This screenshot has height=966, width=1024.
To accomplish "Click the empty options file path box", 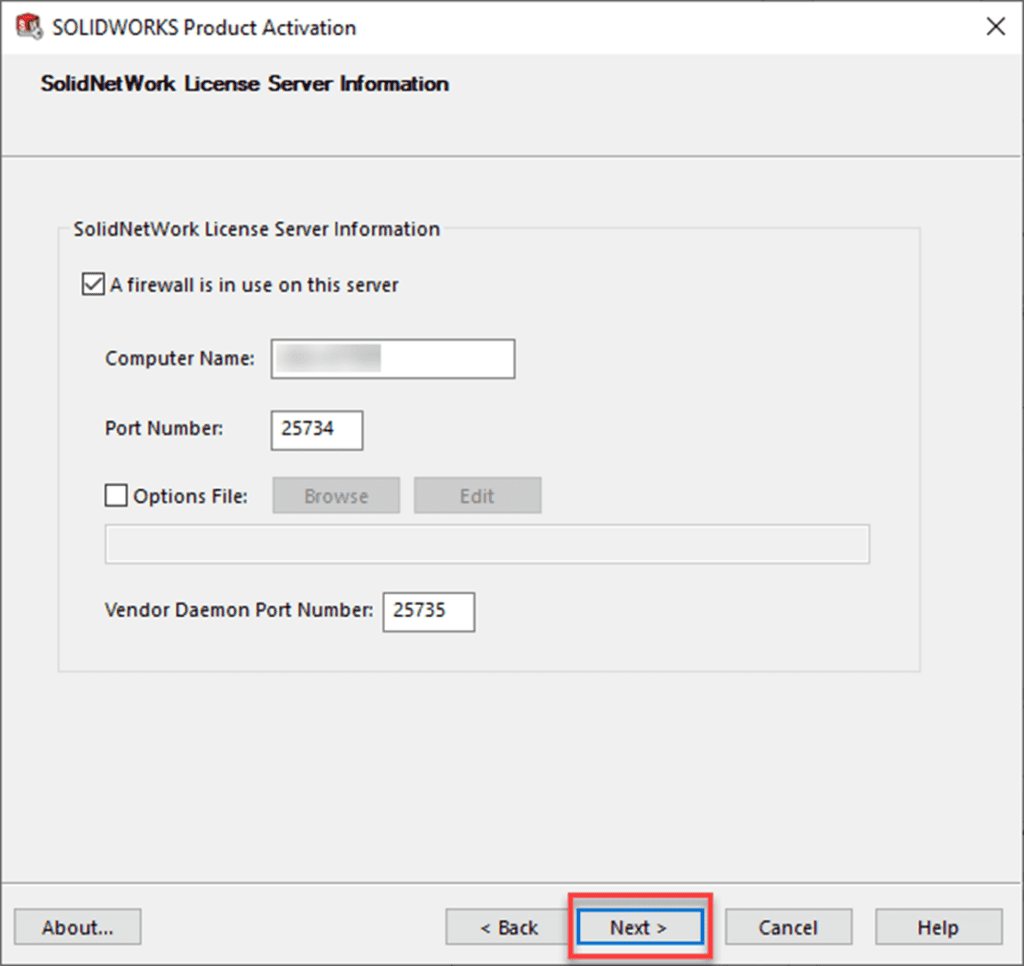I will point(487,543).
